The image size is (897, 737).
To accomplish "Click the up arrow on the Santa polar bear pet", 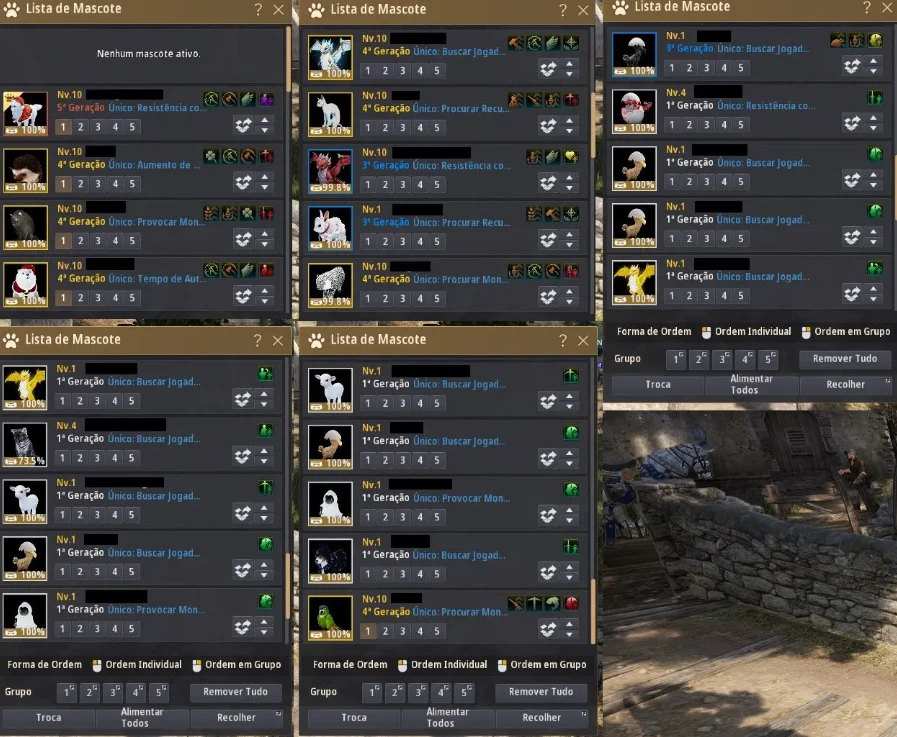I will click(x=265, y=291).
